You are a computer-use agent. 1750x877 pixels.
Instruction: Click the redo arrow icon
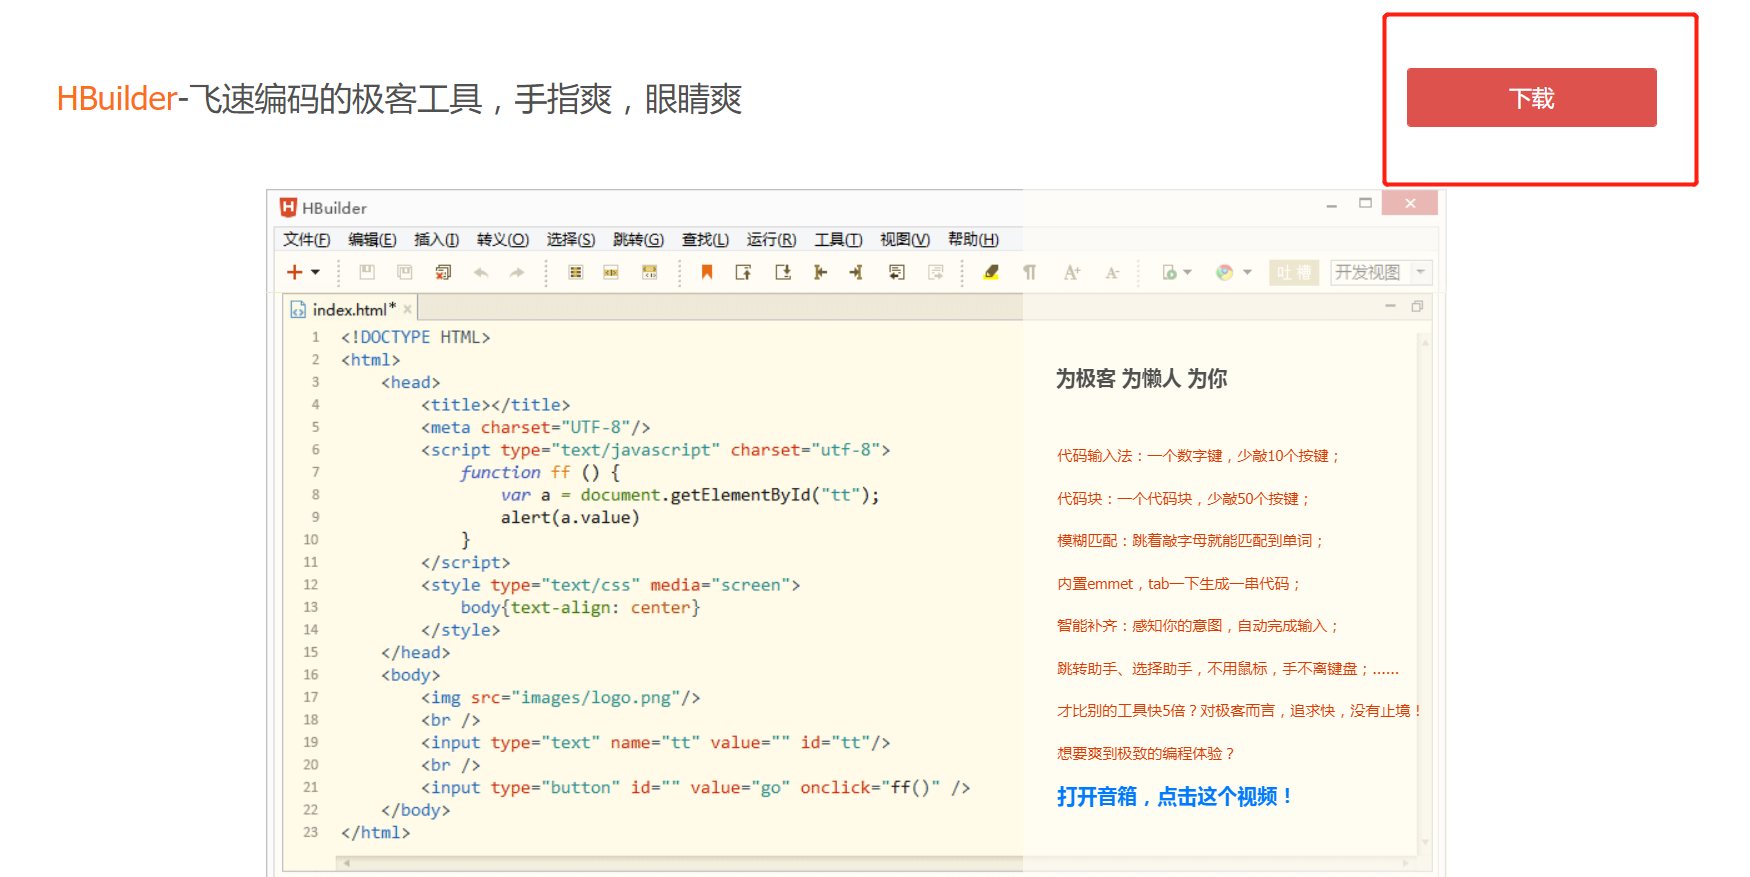pyautogui.click(x=516, y=272)
